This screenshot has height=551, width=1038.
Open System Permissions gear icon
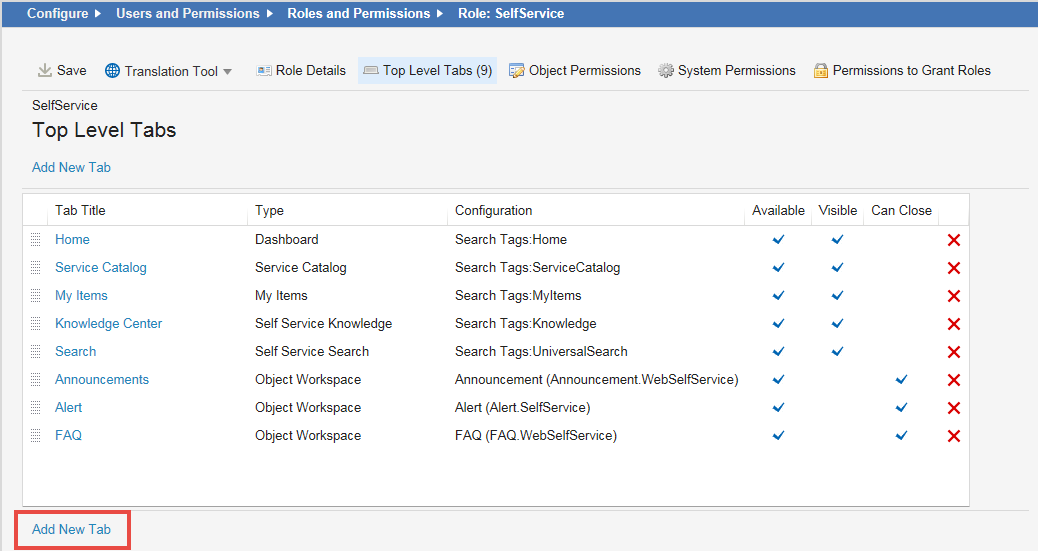click(666, 71)
